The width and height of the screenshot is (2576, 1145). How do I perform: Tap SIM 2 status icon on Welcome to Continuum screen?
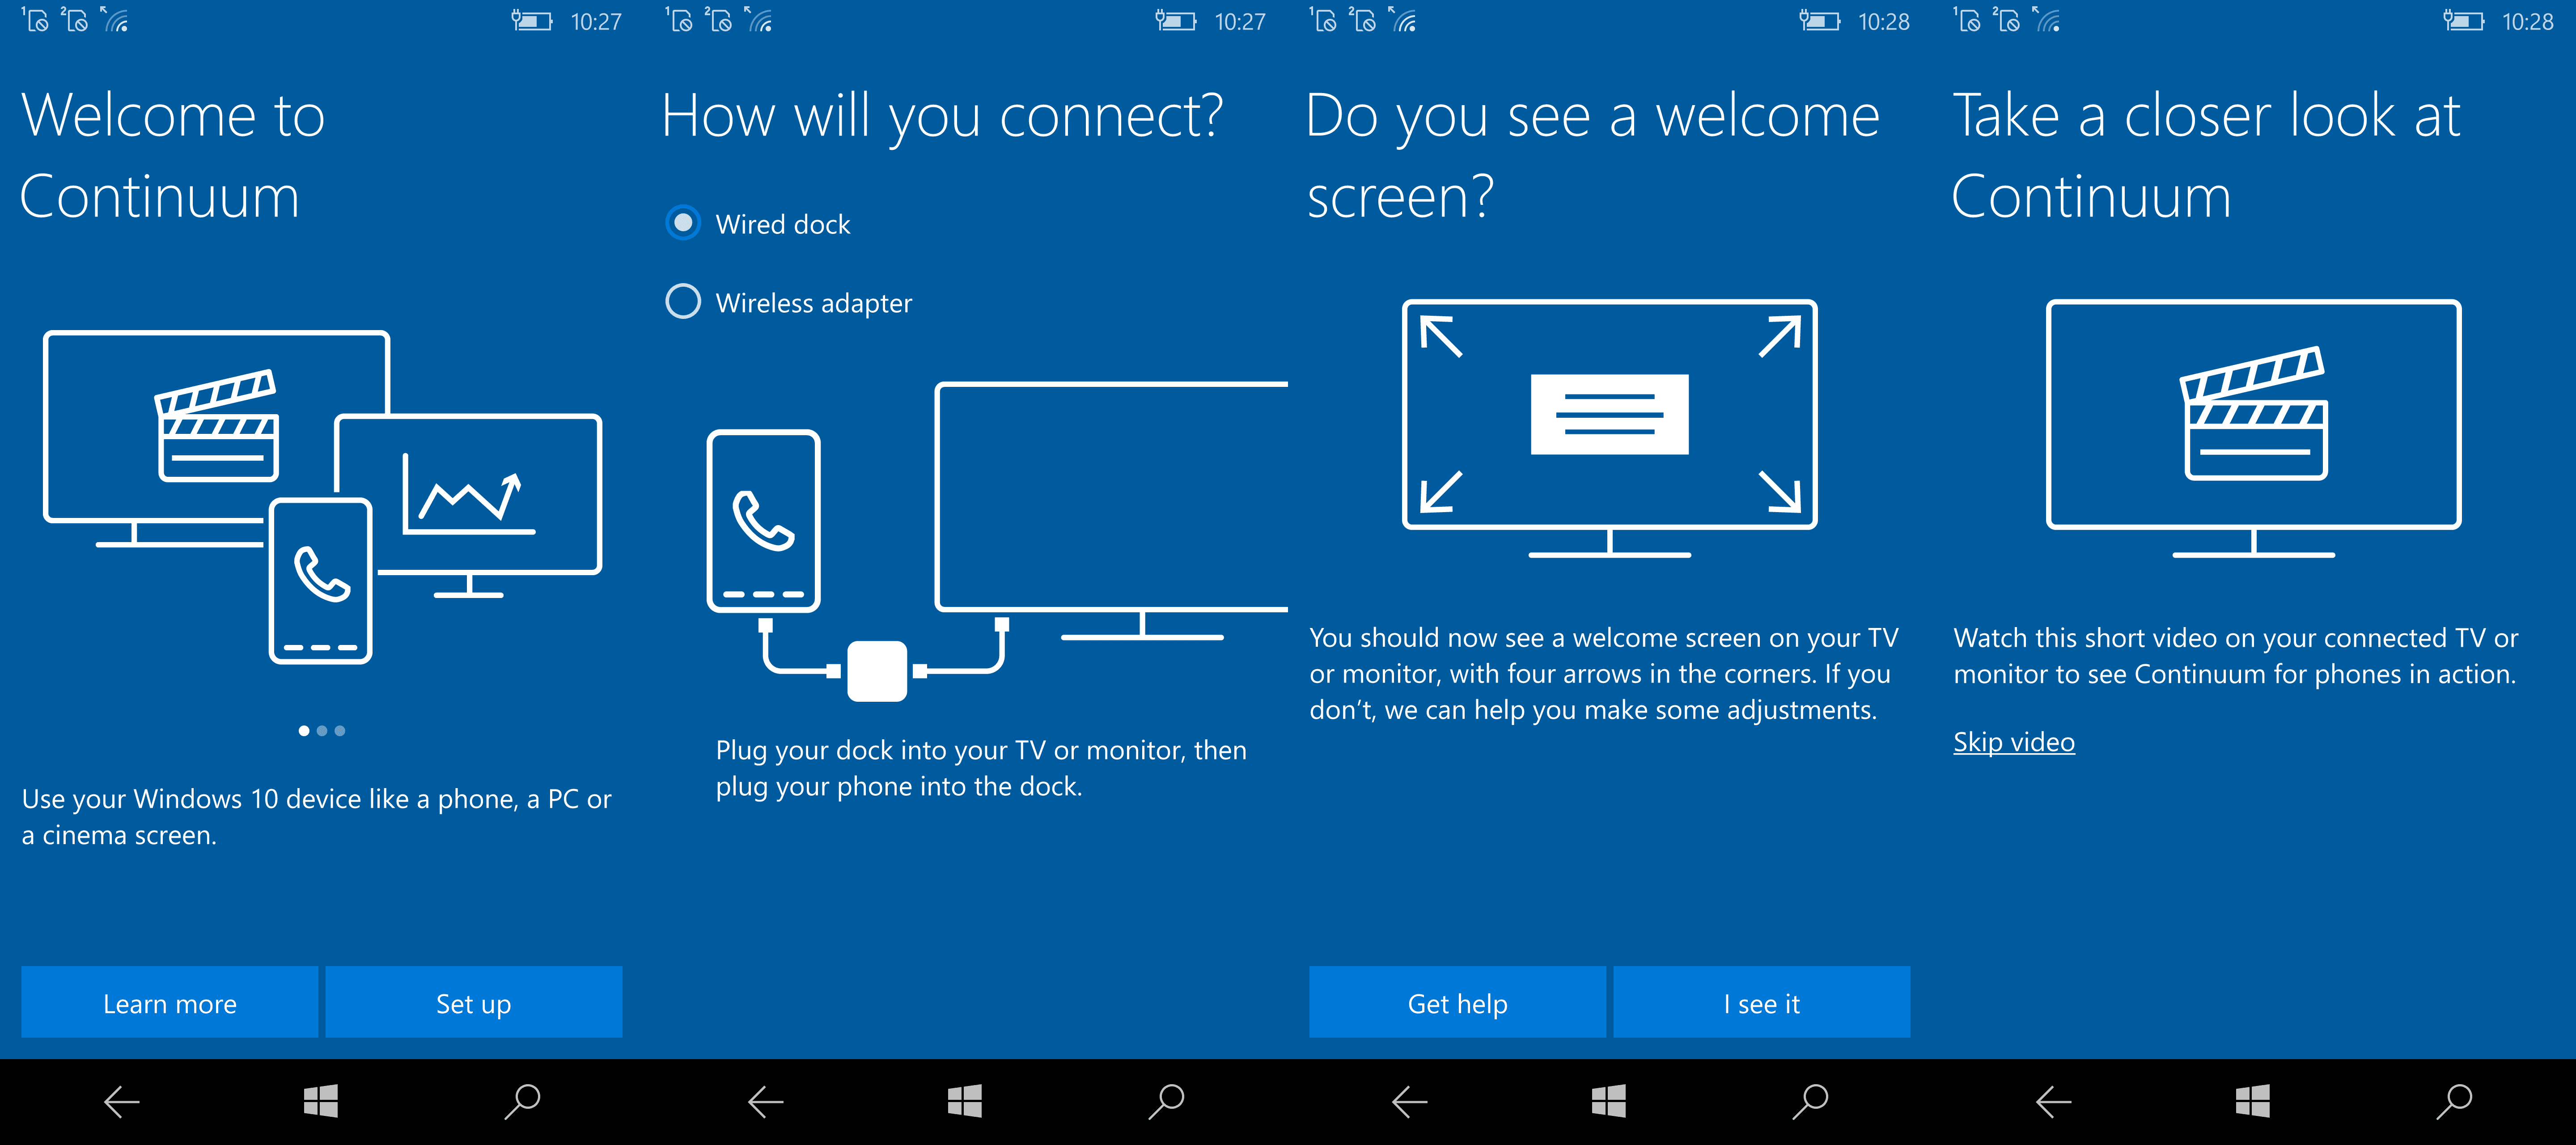coord(75,20)
